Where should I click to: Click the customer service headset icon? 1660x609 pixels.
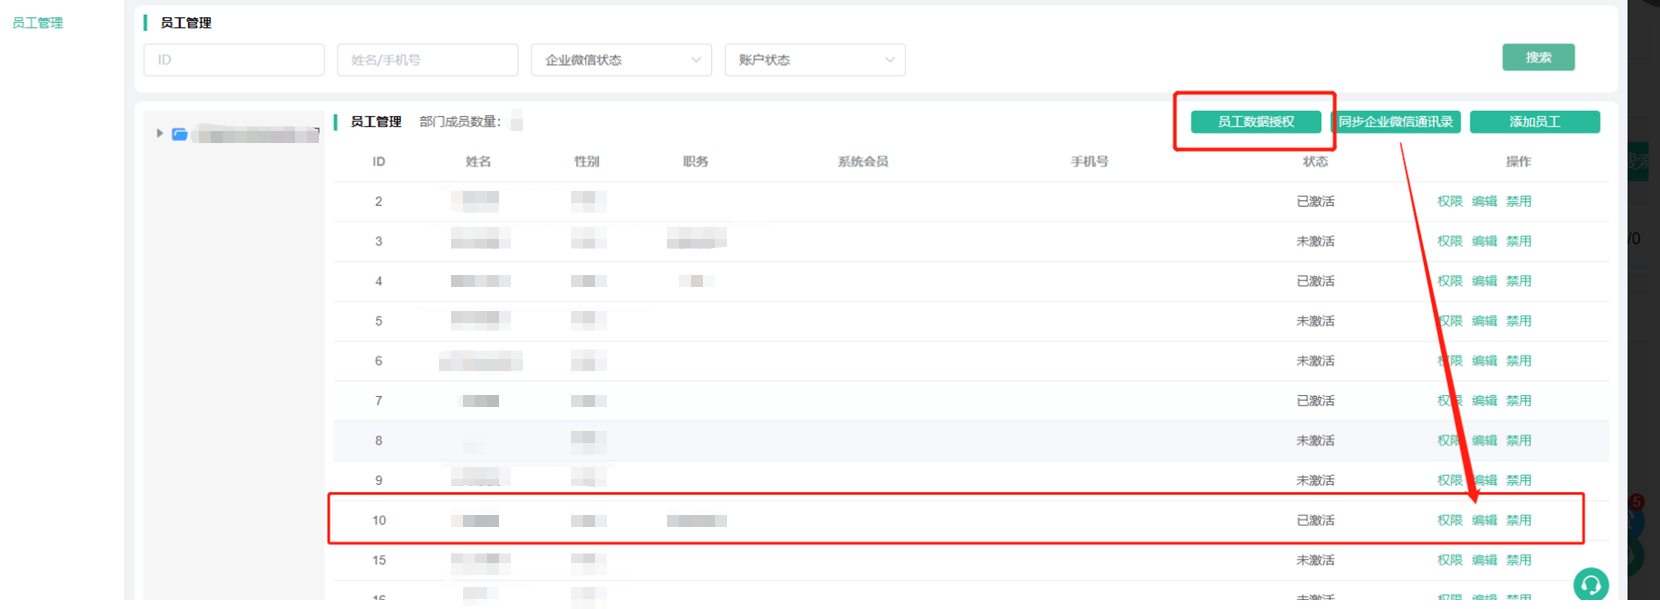coord(1590,584)
